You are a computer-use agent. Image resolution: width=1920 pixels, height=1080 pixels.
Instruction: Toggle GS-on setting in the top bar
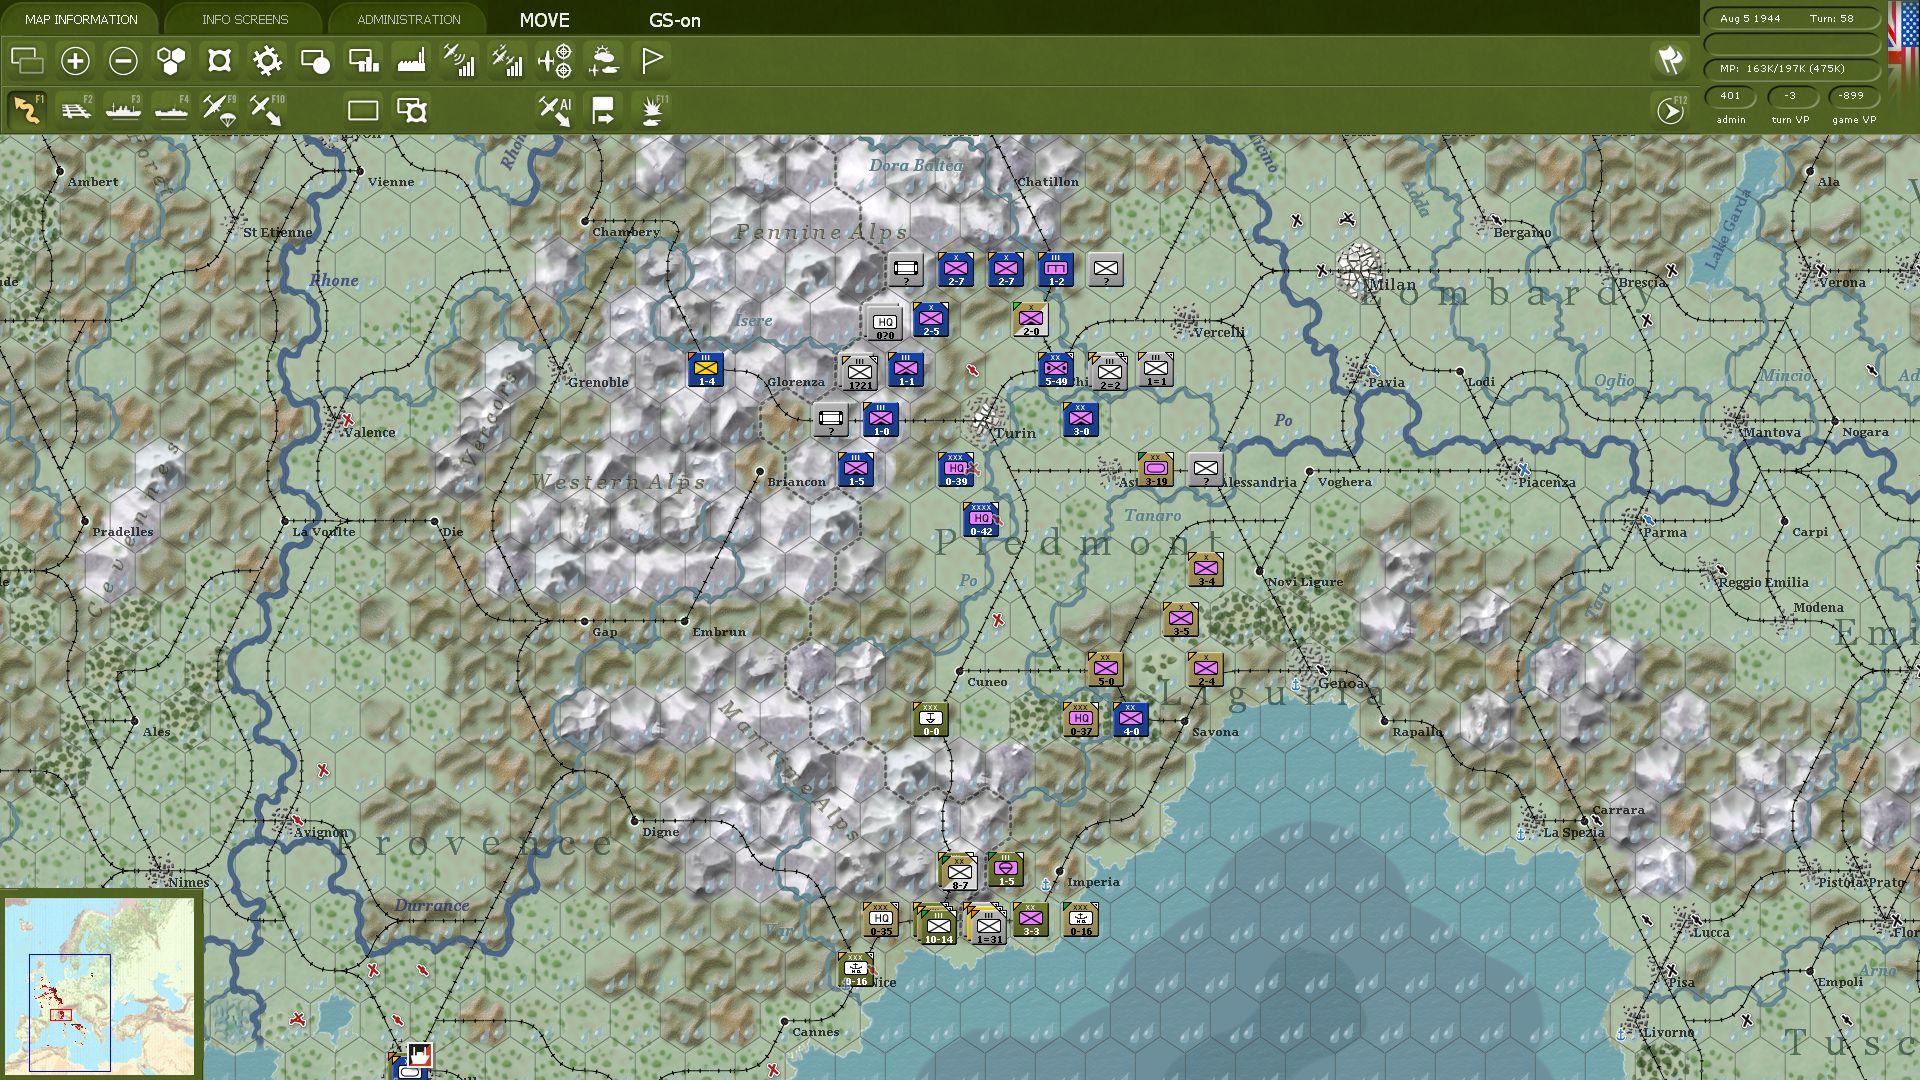(x=674, y=19)
